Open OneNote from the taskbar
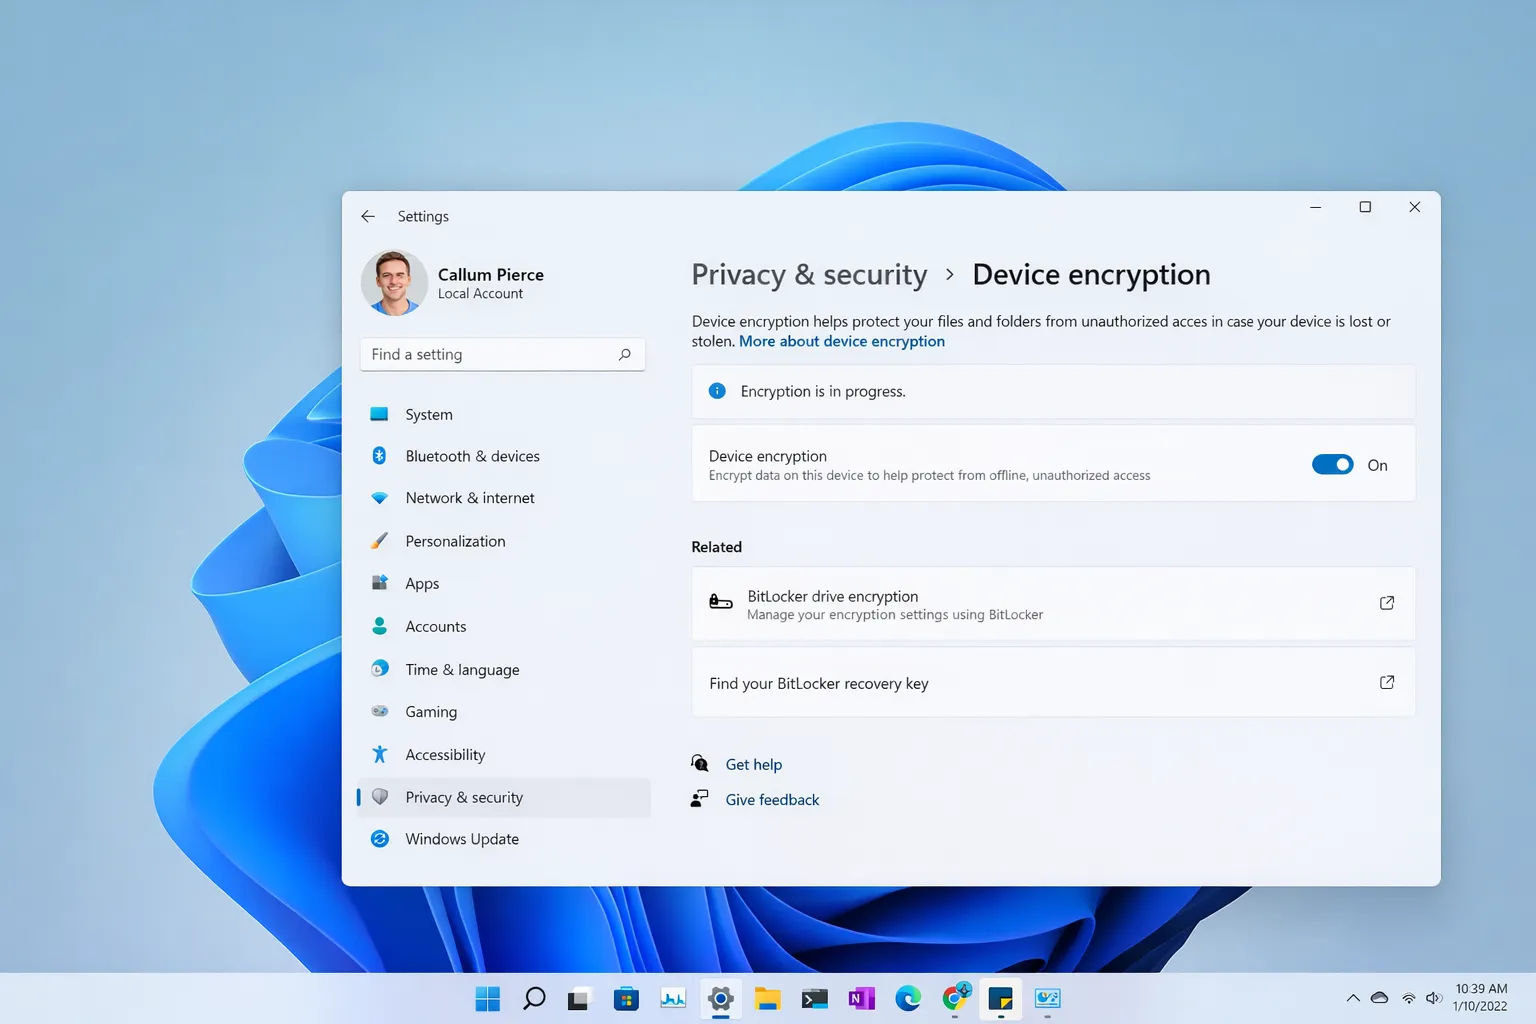Image resolution: width=1536 pixels, height=1024 pixels. [861, 998]
